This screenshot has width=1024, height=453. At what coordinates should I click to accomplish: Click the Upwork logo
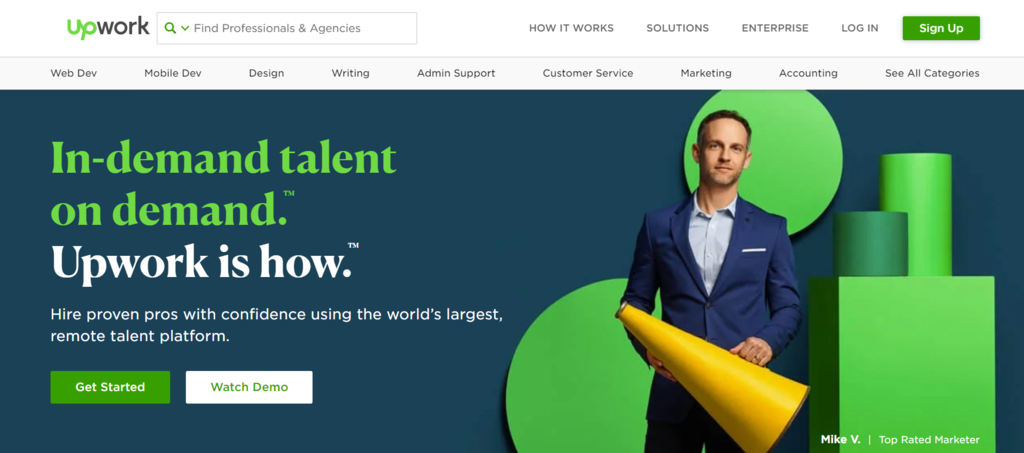coord(108,28)
